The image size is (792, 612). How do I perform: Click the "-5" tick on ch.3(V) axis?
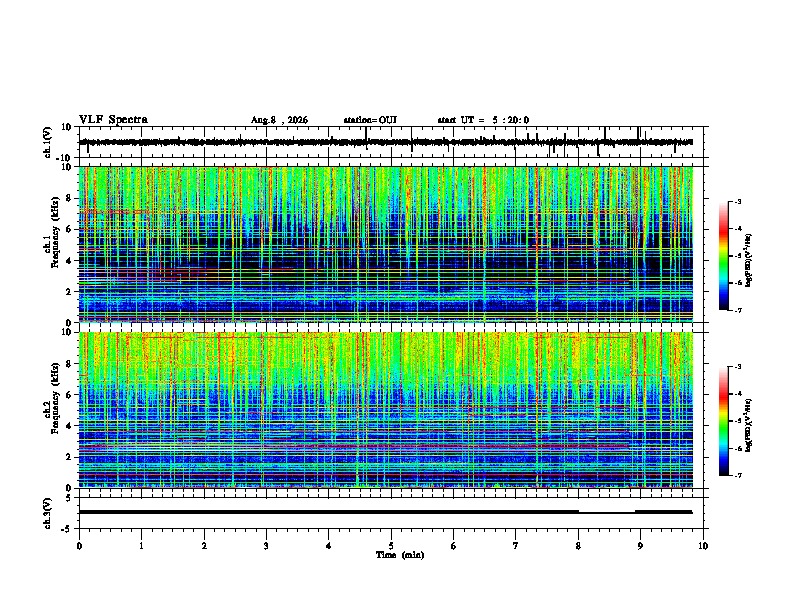(x=68, y=529)
